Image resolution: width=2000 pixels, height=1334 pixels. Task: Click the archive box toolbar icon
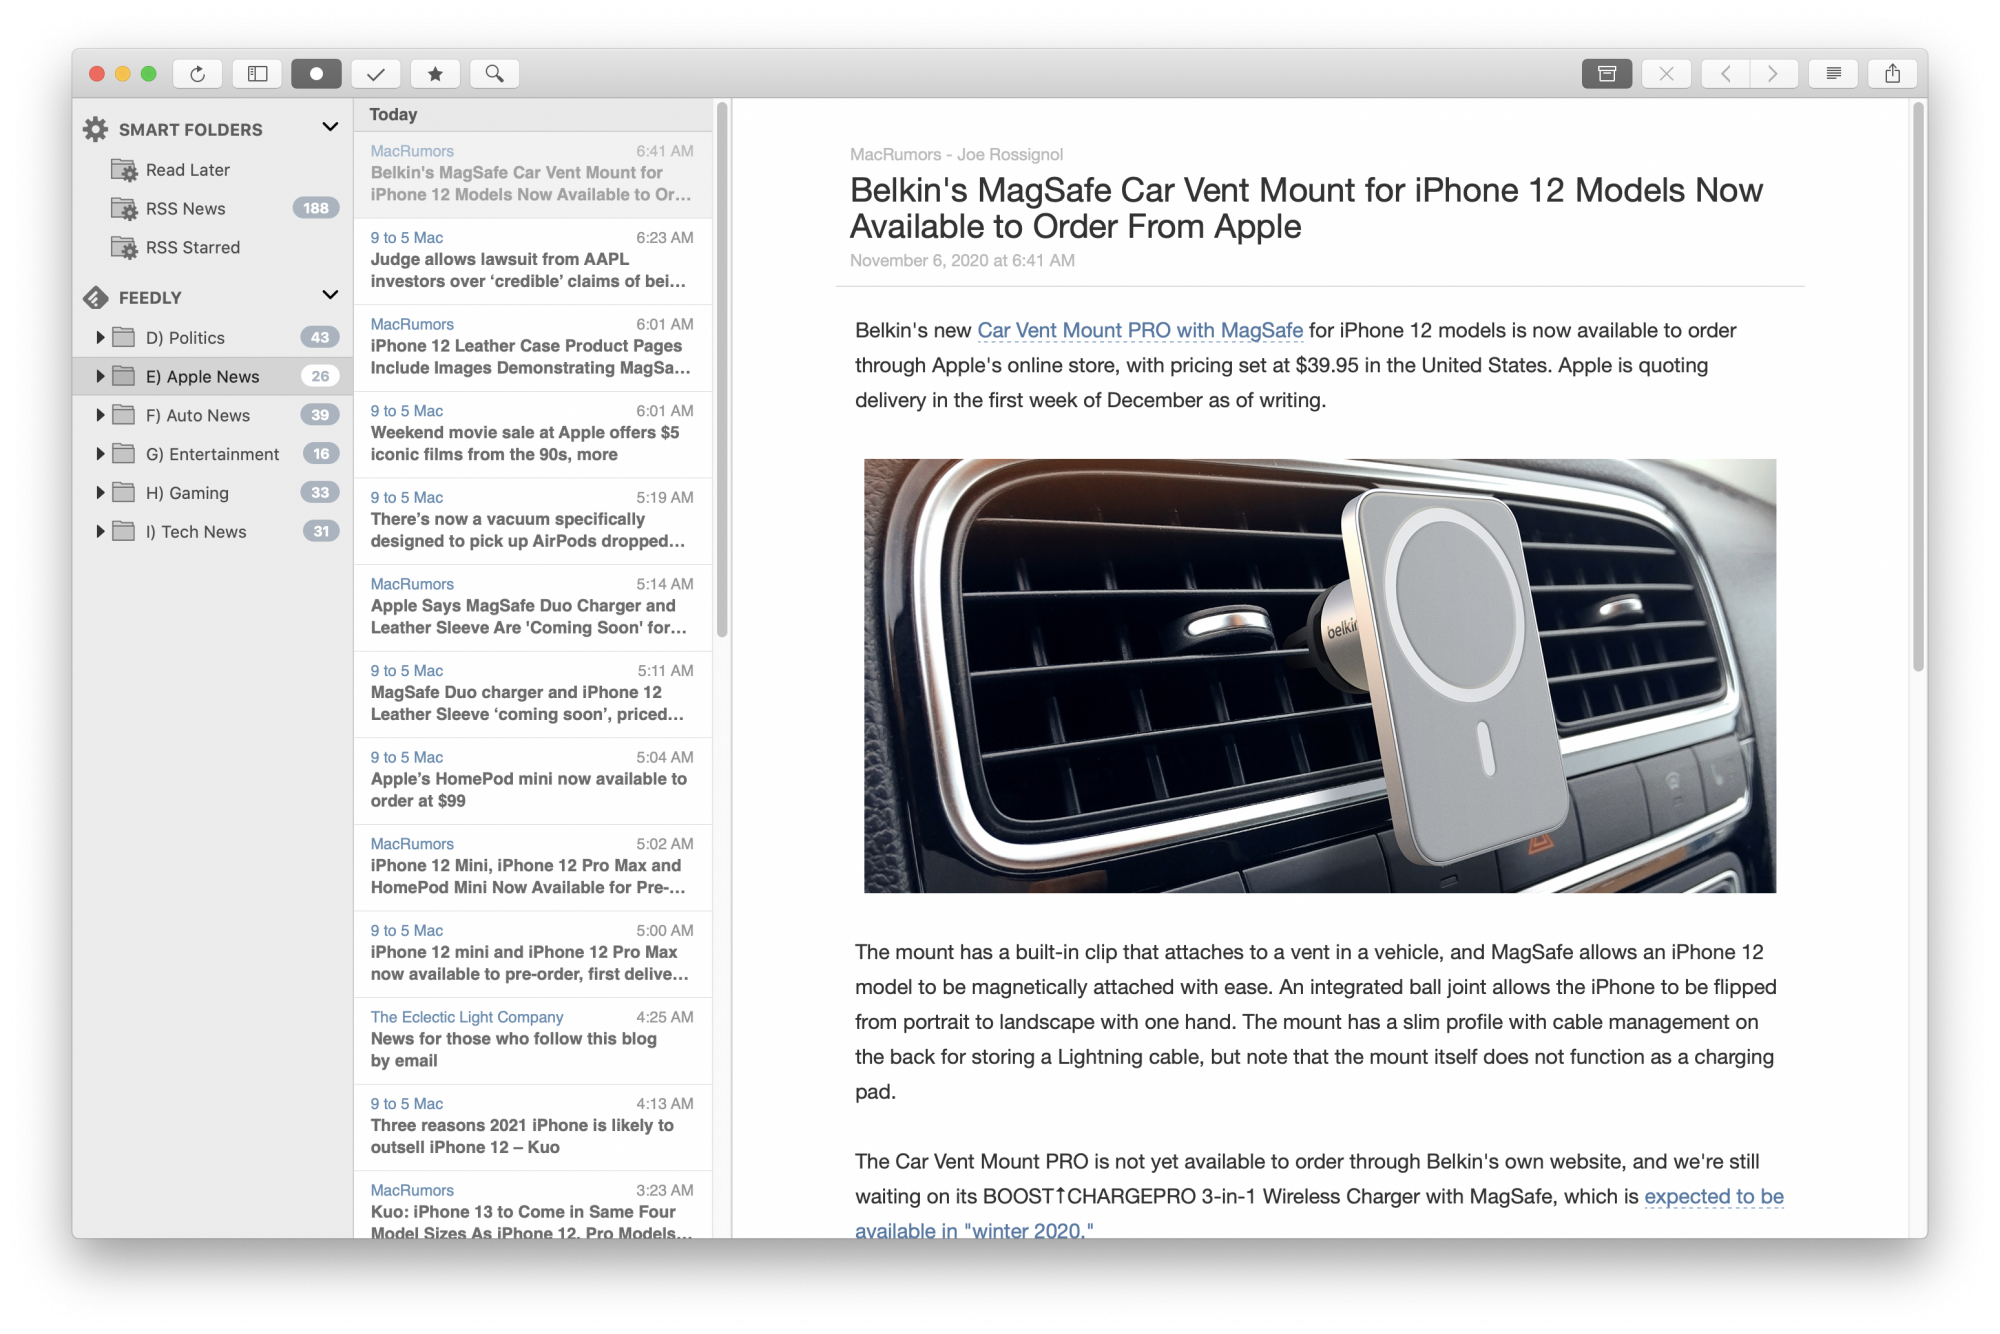pos(1607,74)
